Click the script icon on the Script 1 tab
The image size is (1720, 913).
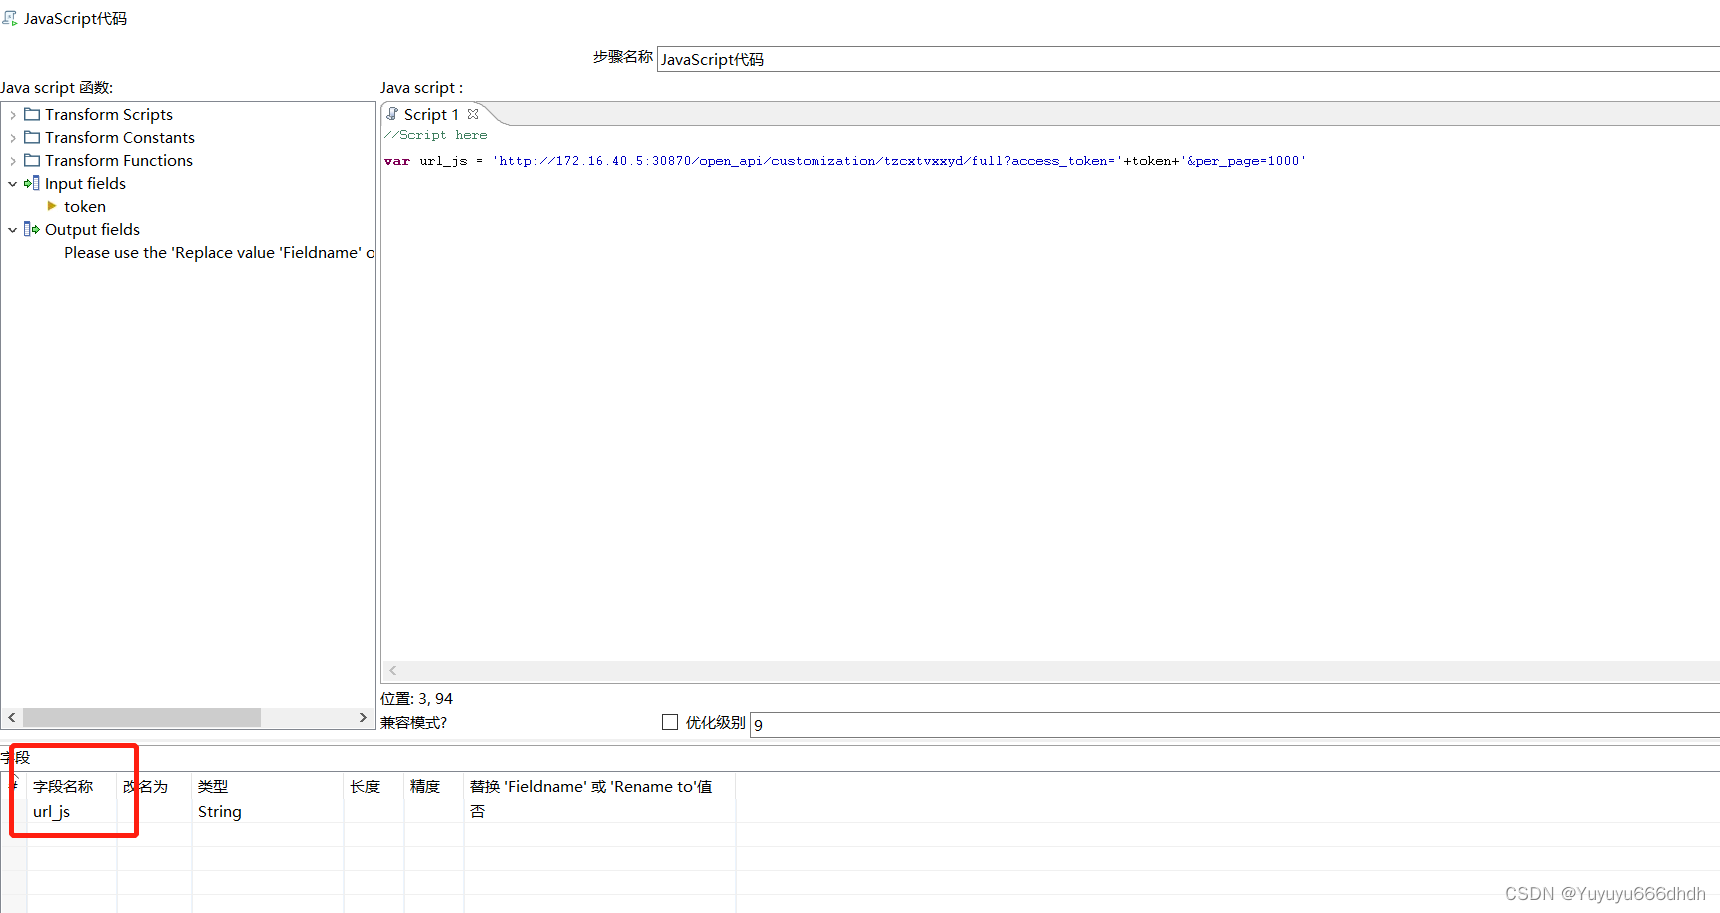pos(391,113)
